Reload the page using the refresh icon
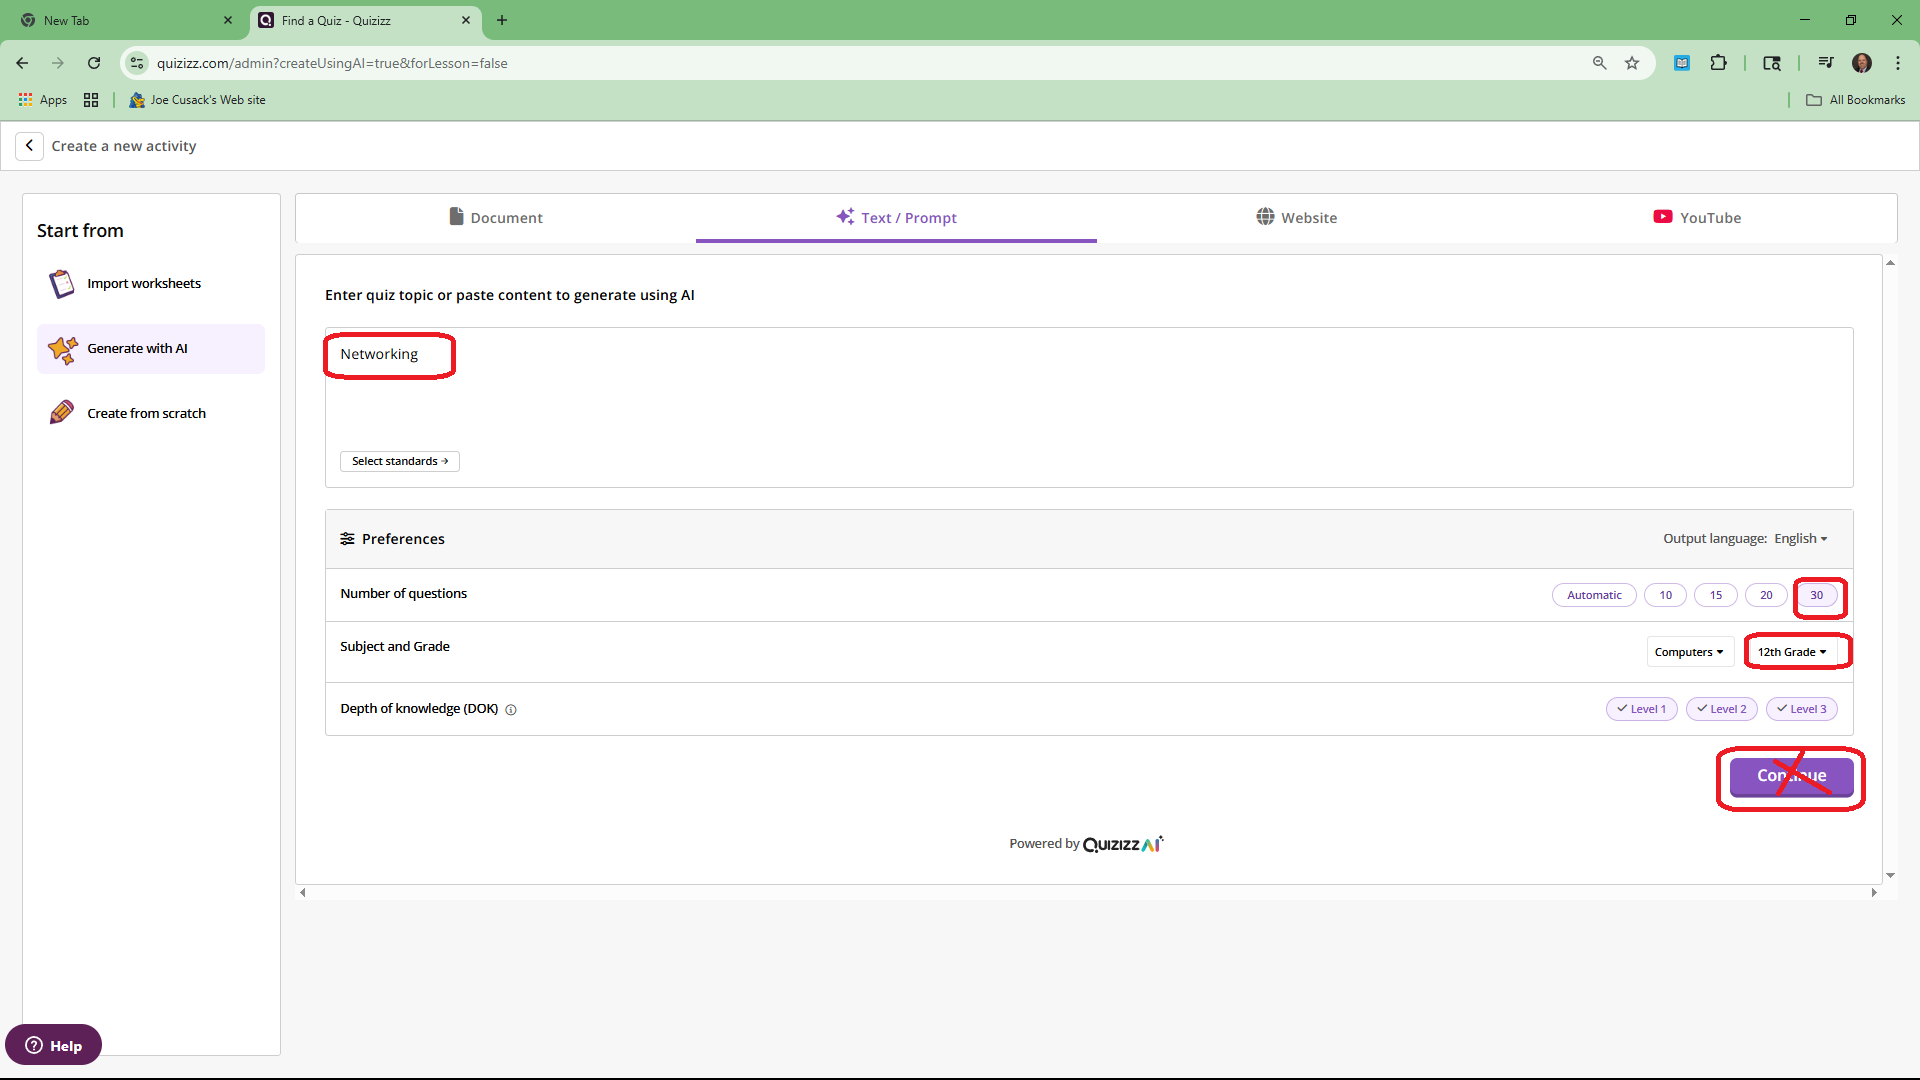1920x1080 pixels. [94, 63]
